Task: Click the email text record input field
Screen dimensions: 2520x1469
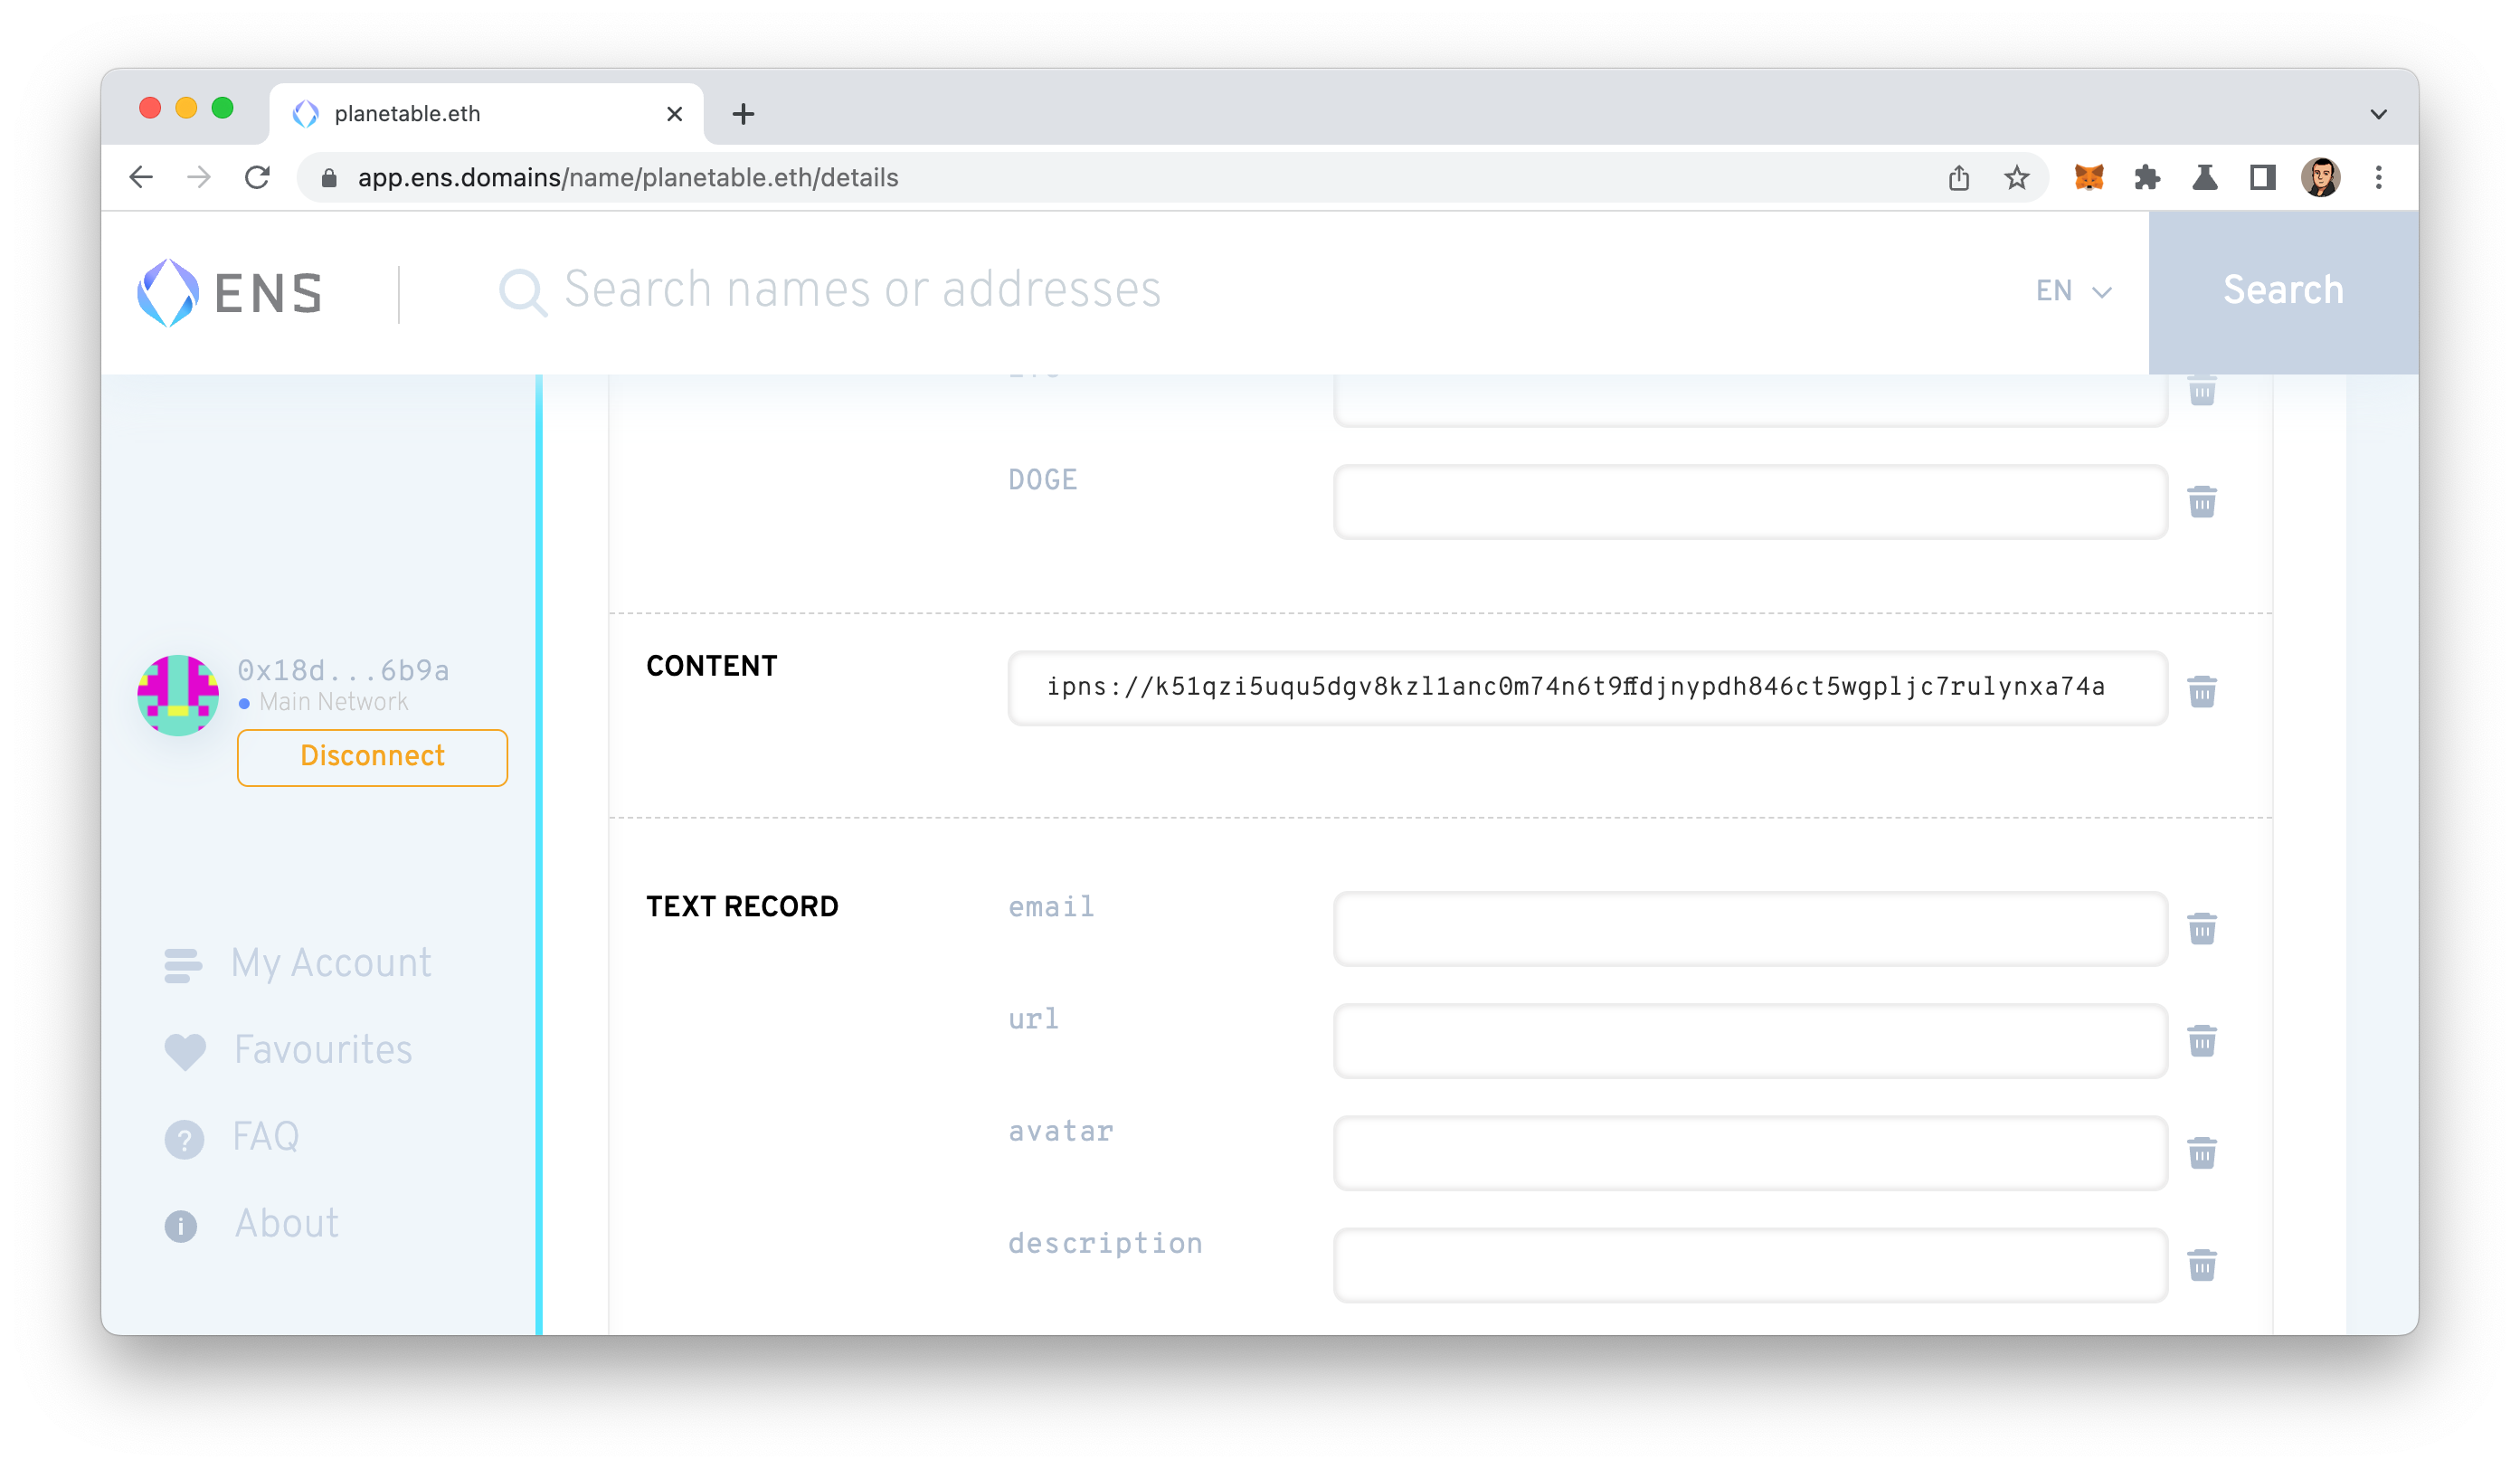Action: (1752, 929)
